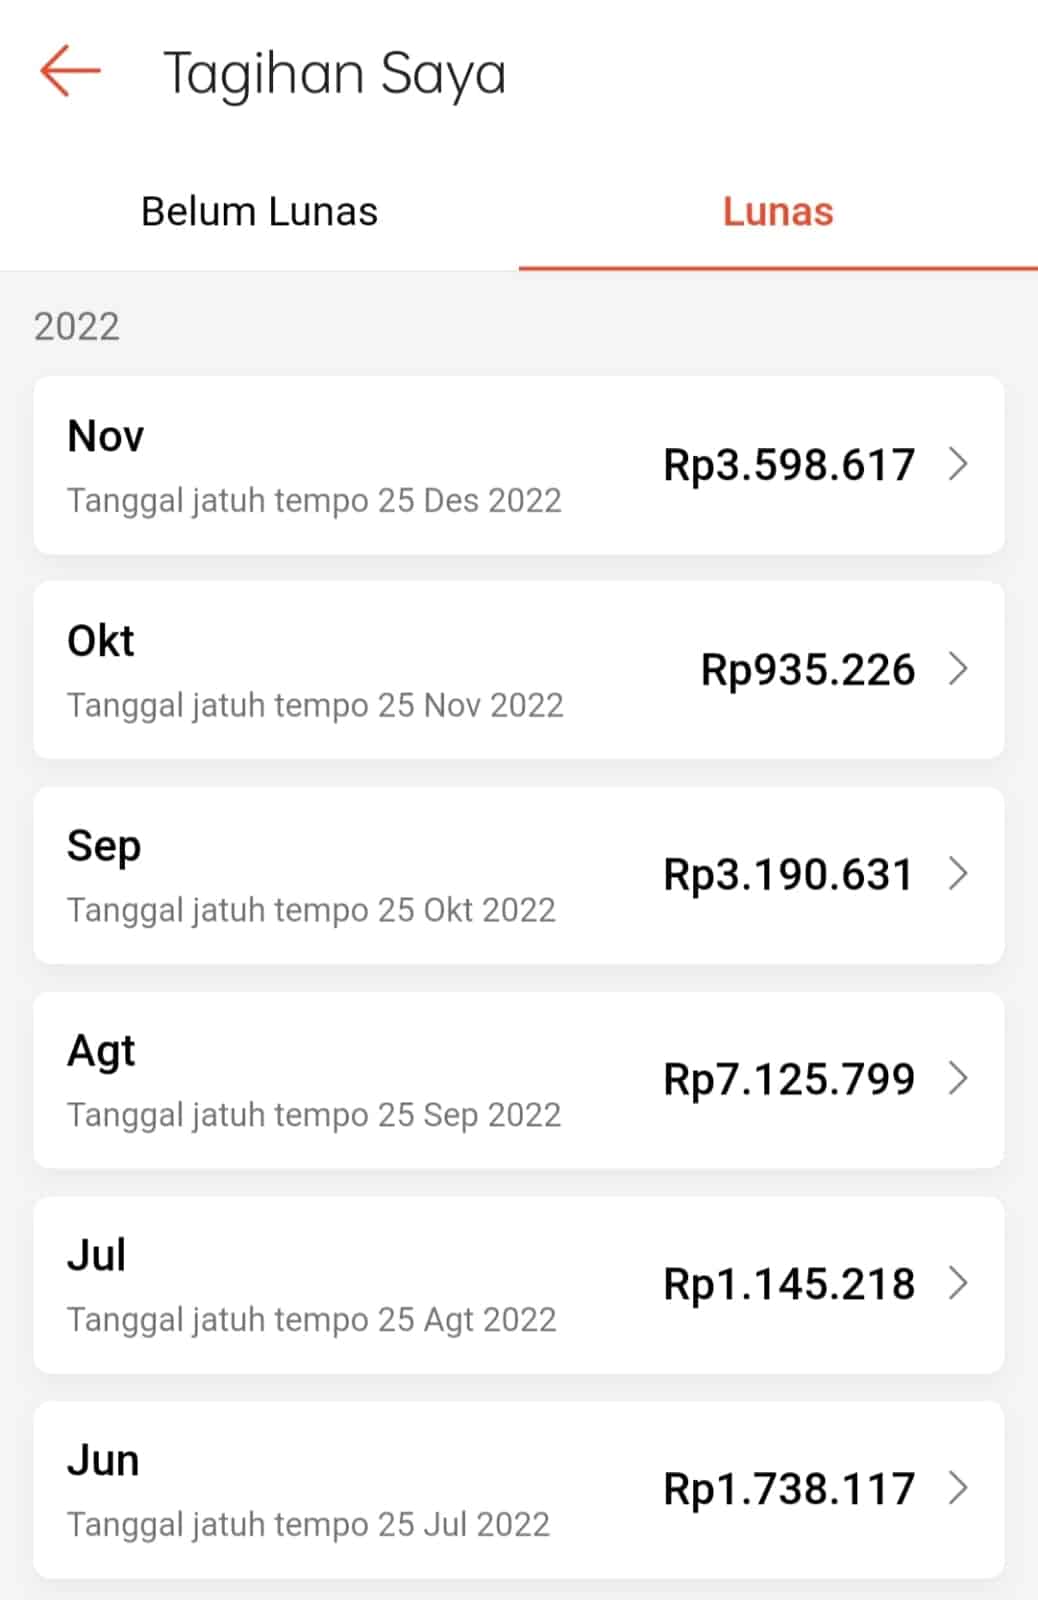Tap the back arrow icon

[70, 71]
